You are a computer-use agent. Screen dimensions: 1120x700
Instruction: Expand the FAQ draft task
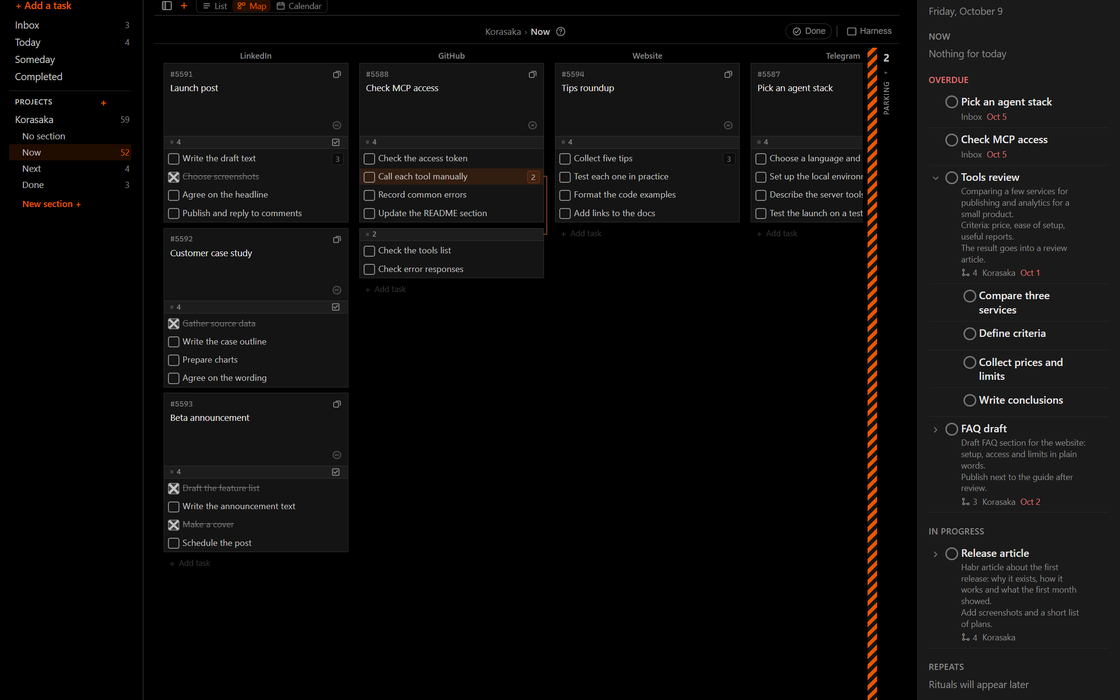pos(935,430)
